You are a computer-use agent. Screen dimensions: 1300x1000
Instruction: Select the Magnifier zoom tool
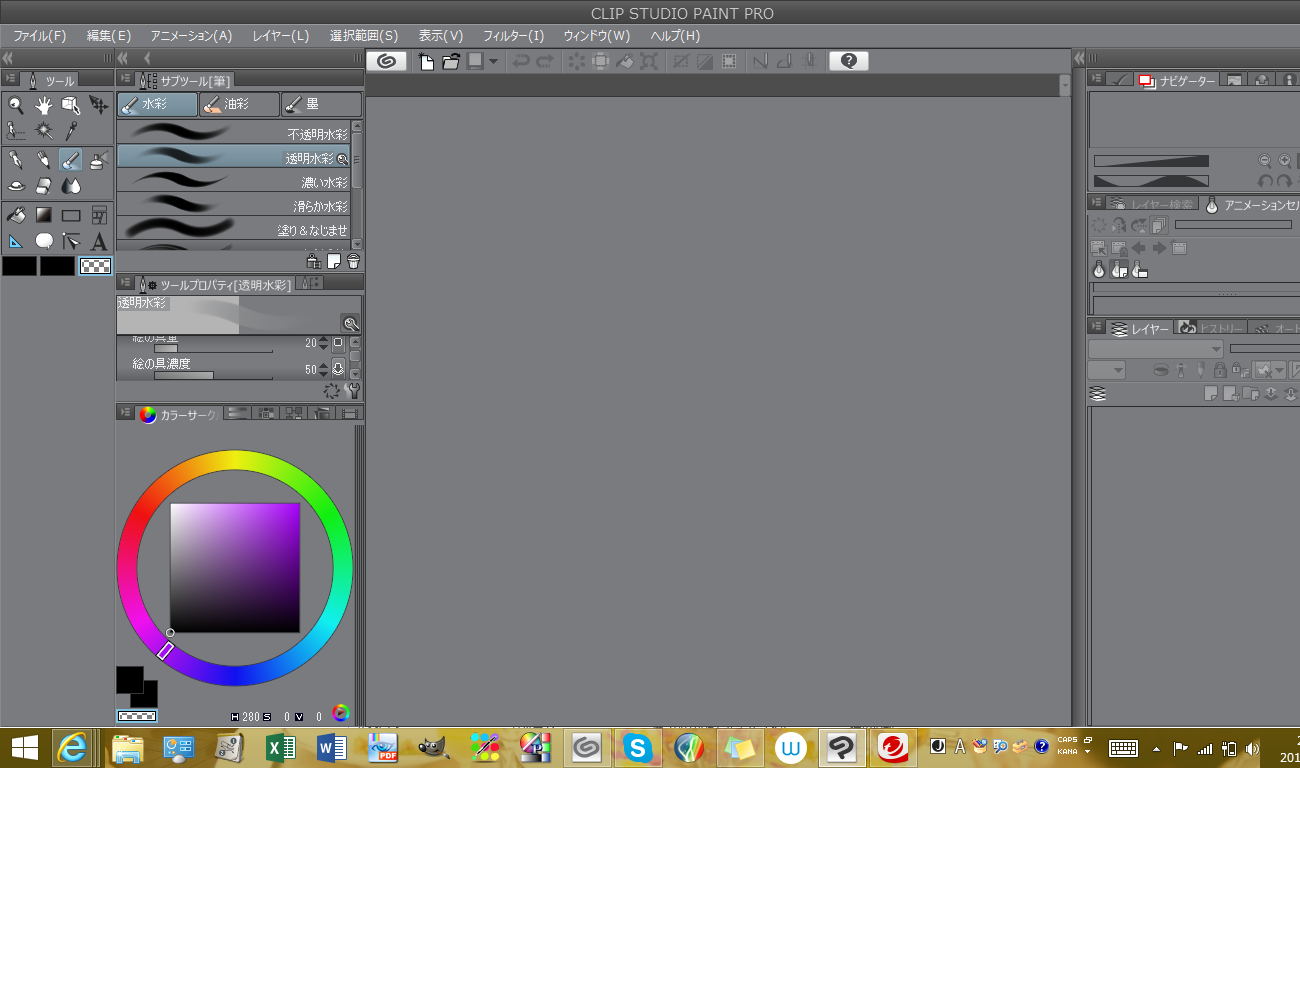(16, 105)
